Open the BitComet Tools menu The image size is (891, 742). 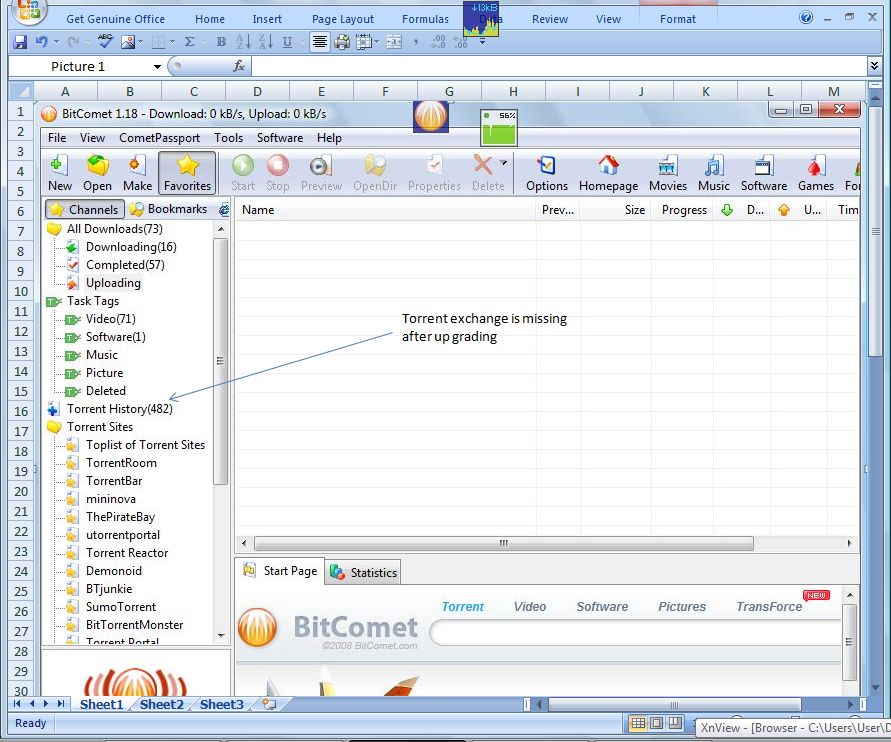click(228, 137)
